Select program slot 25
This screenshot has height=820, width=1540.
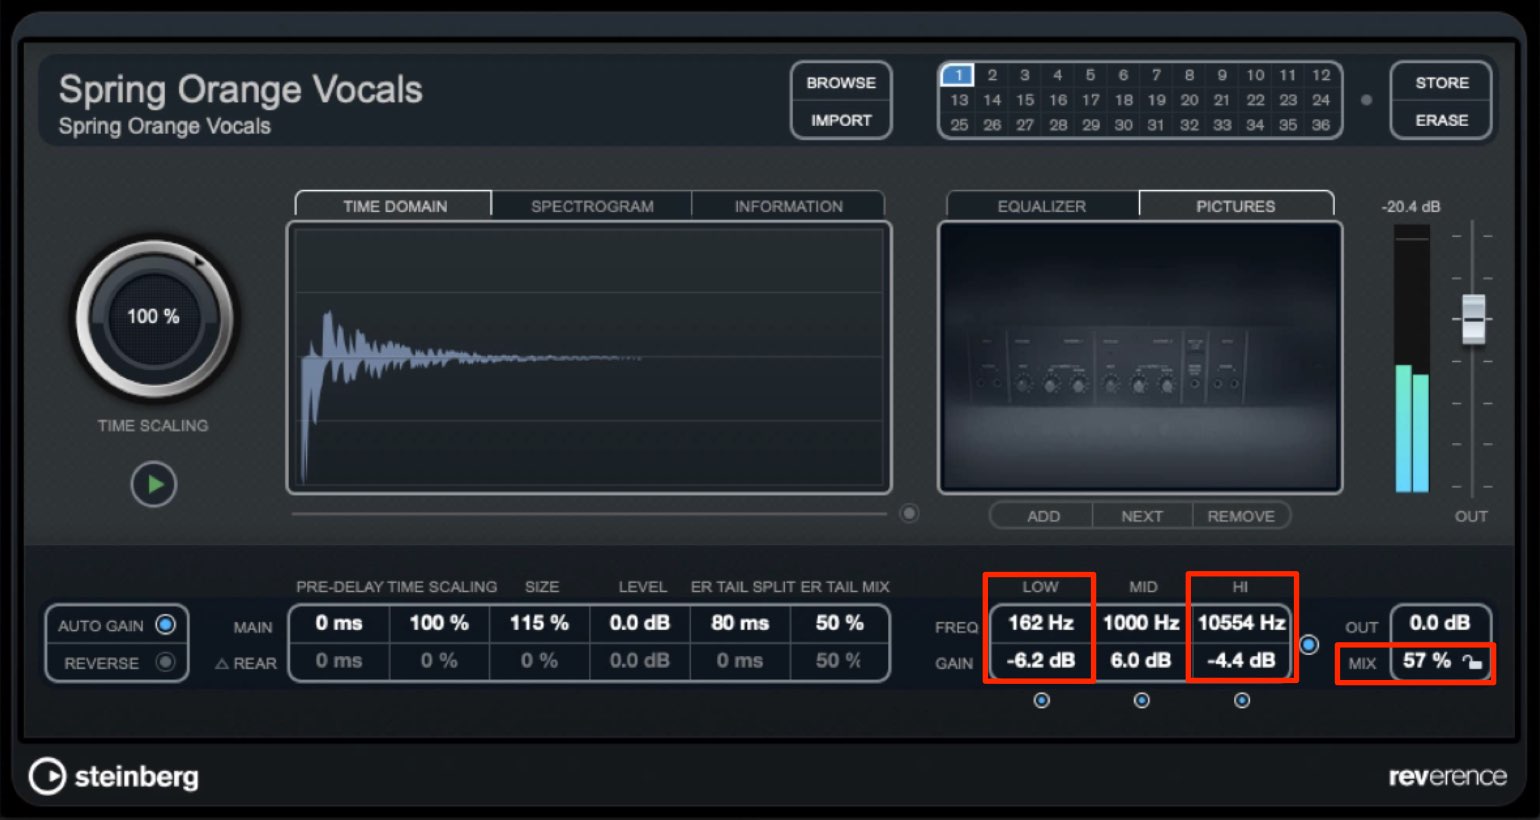(959, 125)
